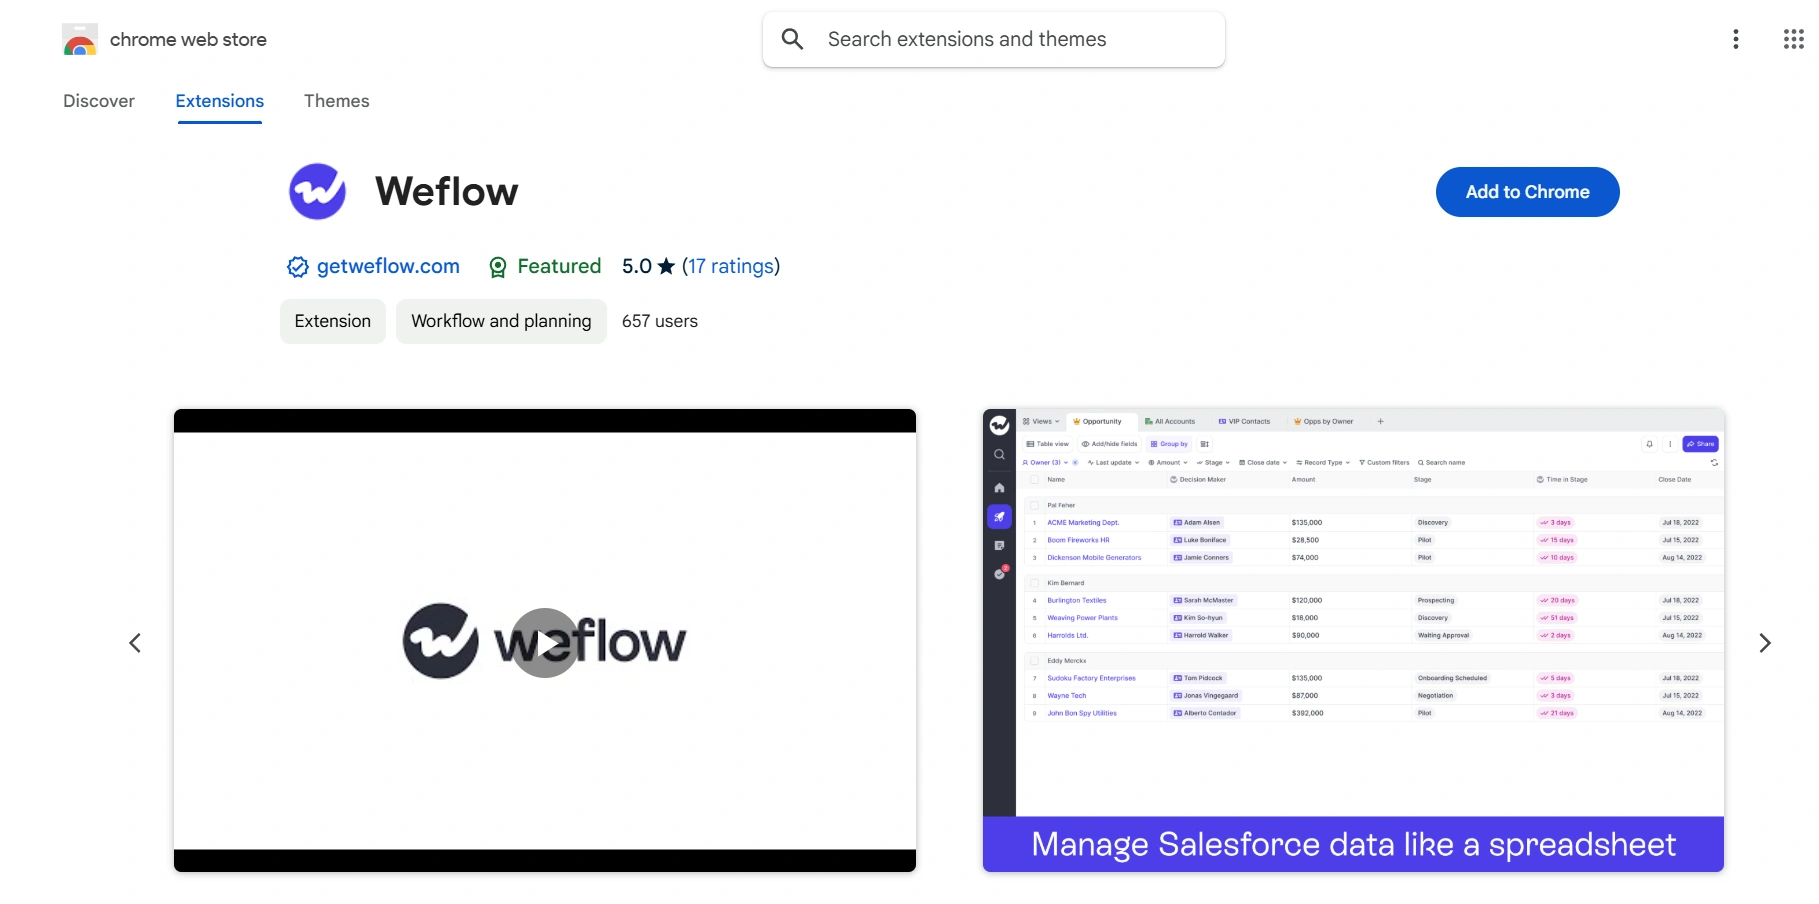The image size is (1819, 904).
Task: Click the Add to Chrome button
Action: tap(1526, 192)
